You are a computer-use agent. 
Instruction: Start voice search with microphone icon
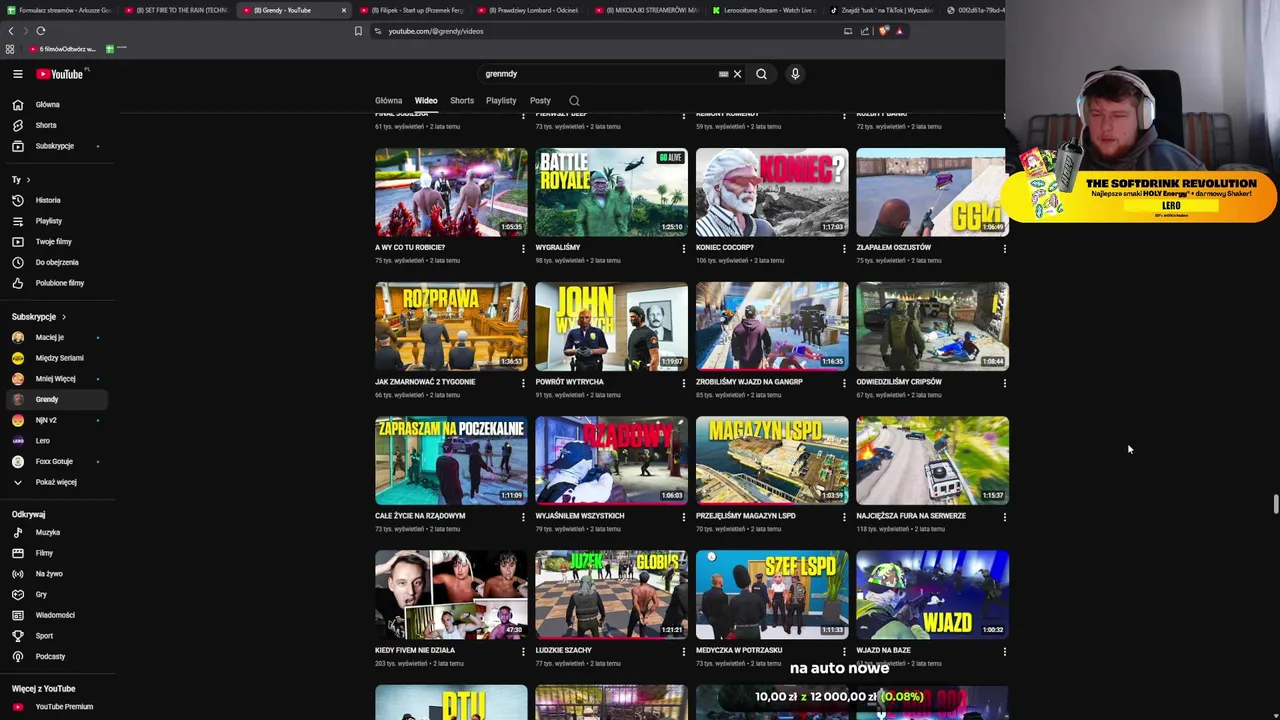pos(795,74)
